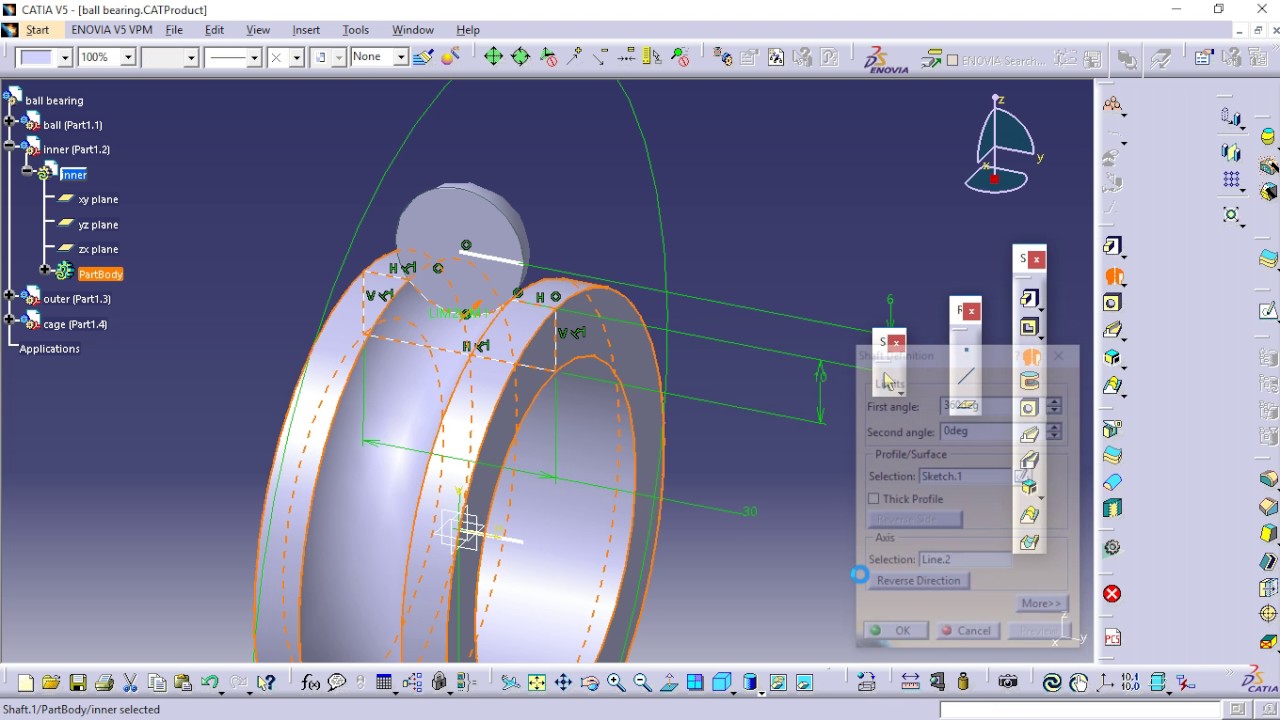This screenshot has height=720, width=1280.
Task: Click the Pad tool in right toolbar
Action: point(1113,247)
